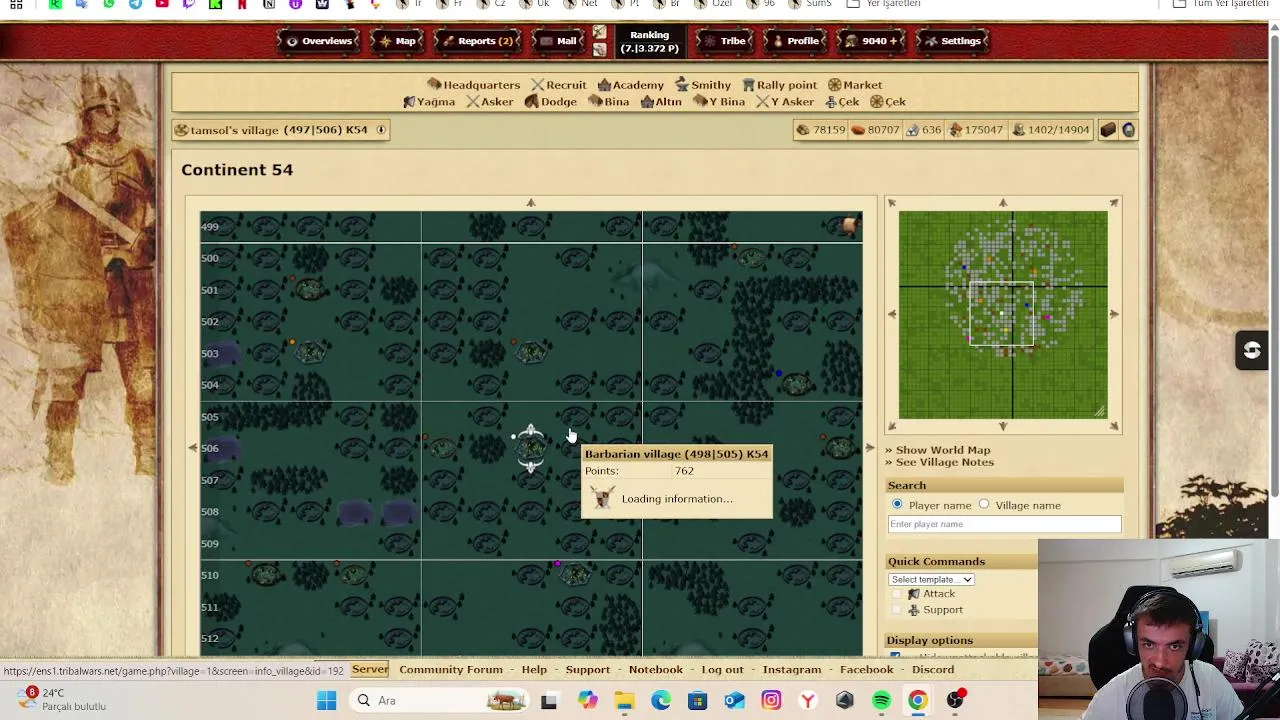Open the Tribe menu item
1280x720 pixels.
coord(724,41)
